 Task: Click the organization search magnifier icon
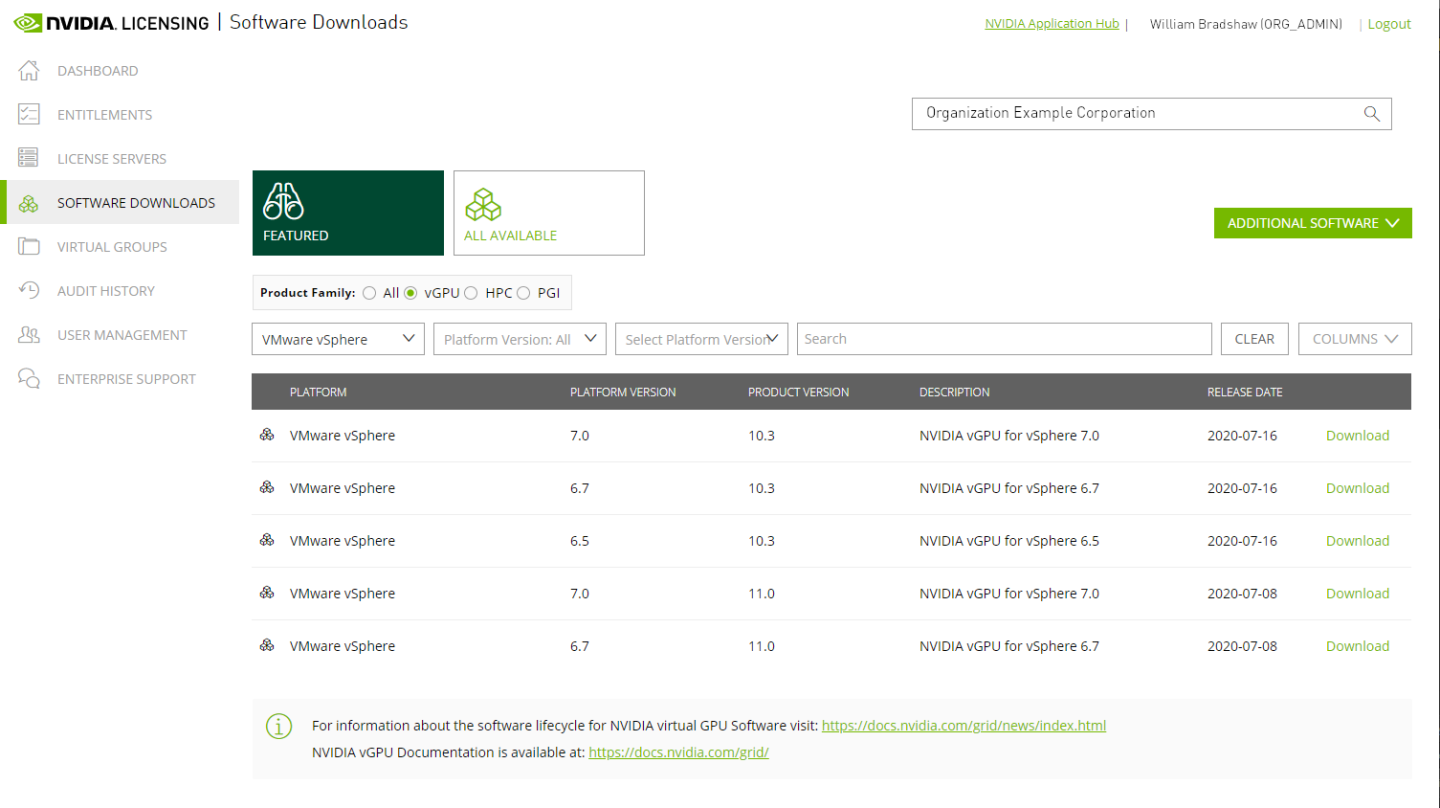(x=1371, y=114)
